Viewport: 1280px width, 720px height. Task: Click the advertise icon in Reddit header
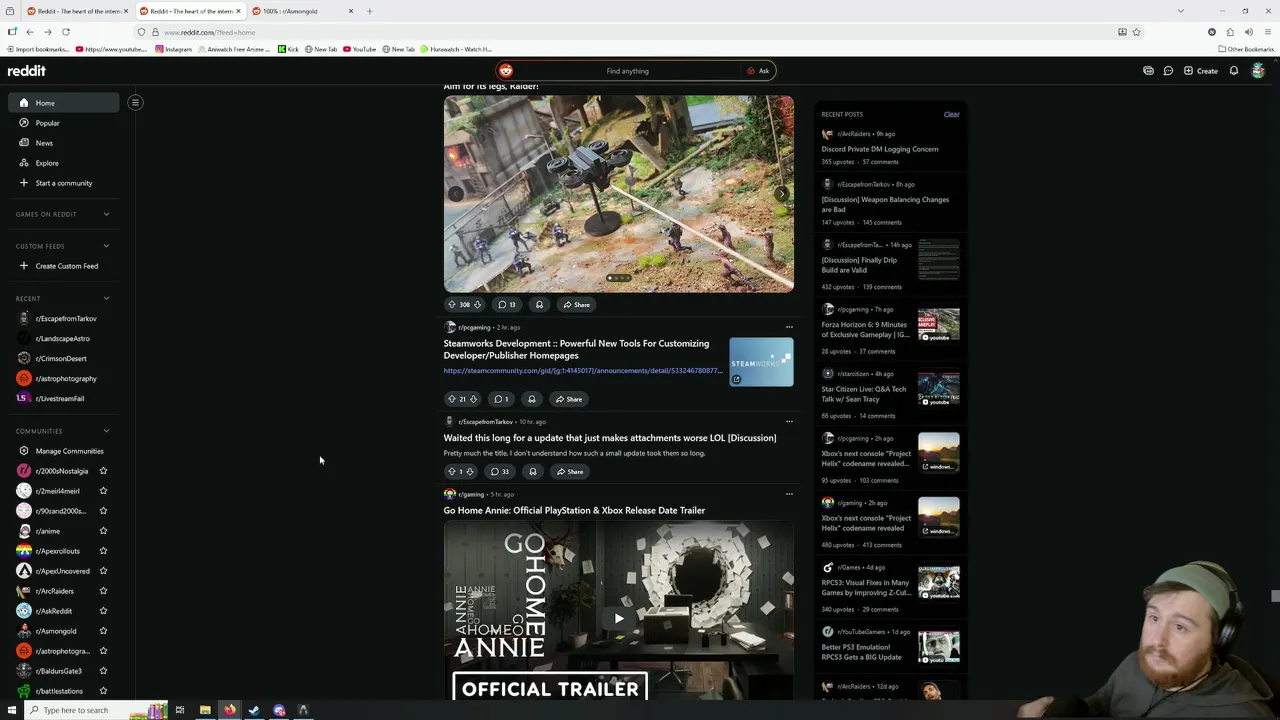[x=1148, y=71]
